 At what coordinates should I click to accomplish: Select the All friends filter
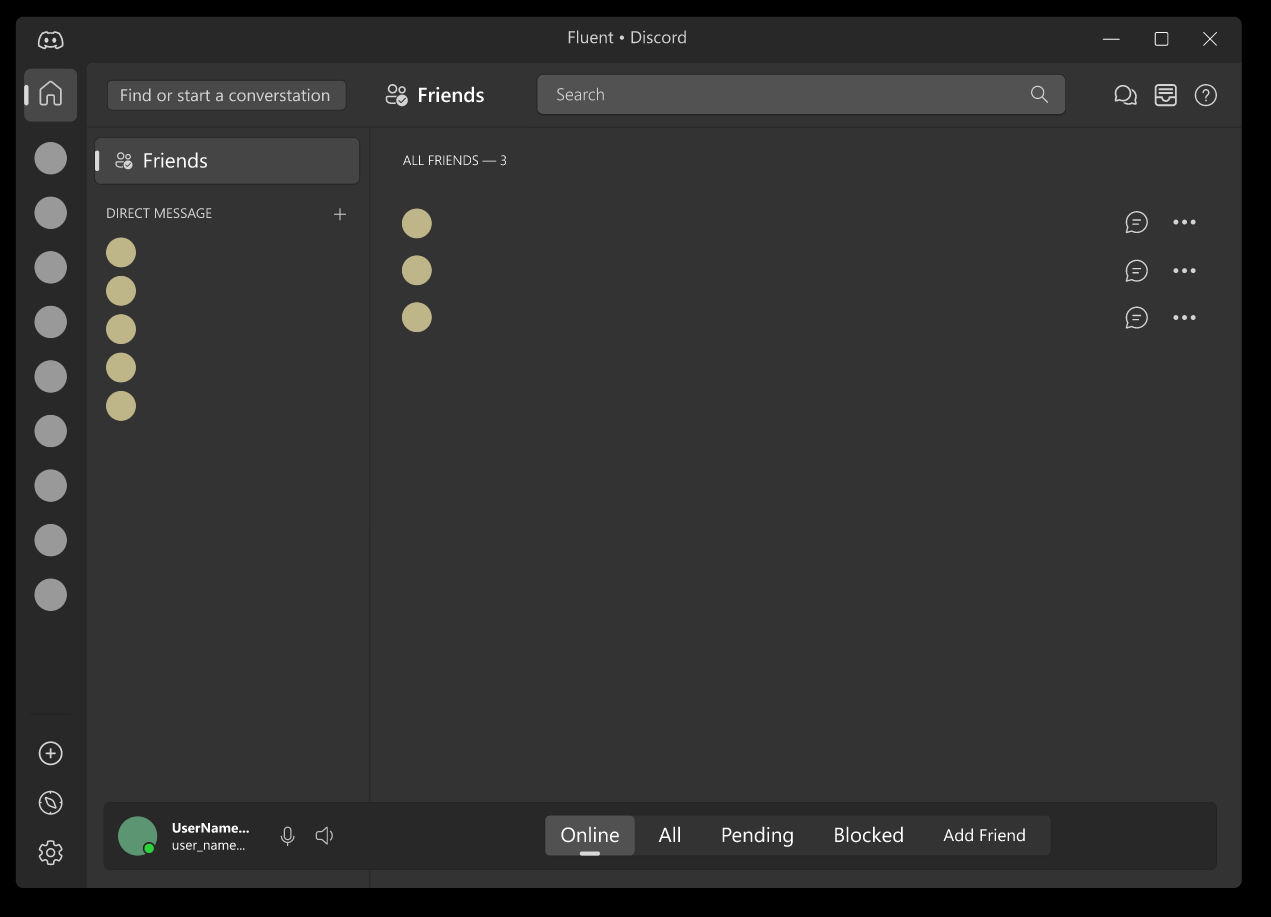(670, 835)
